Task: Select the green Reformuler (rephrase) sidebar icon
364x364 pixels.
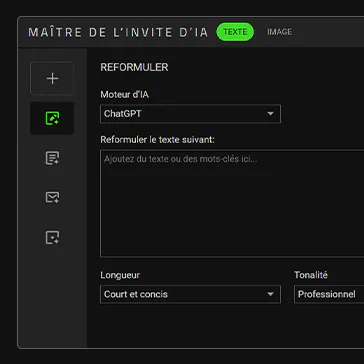Action: tap(52, 118)
